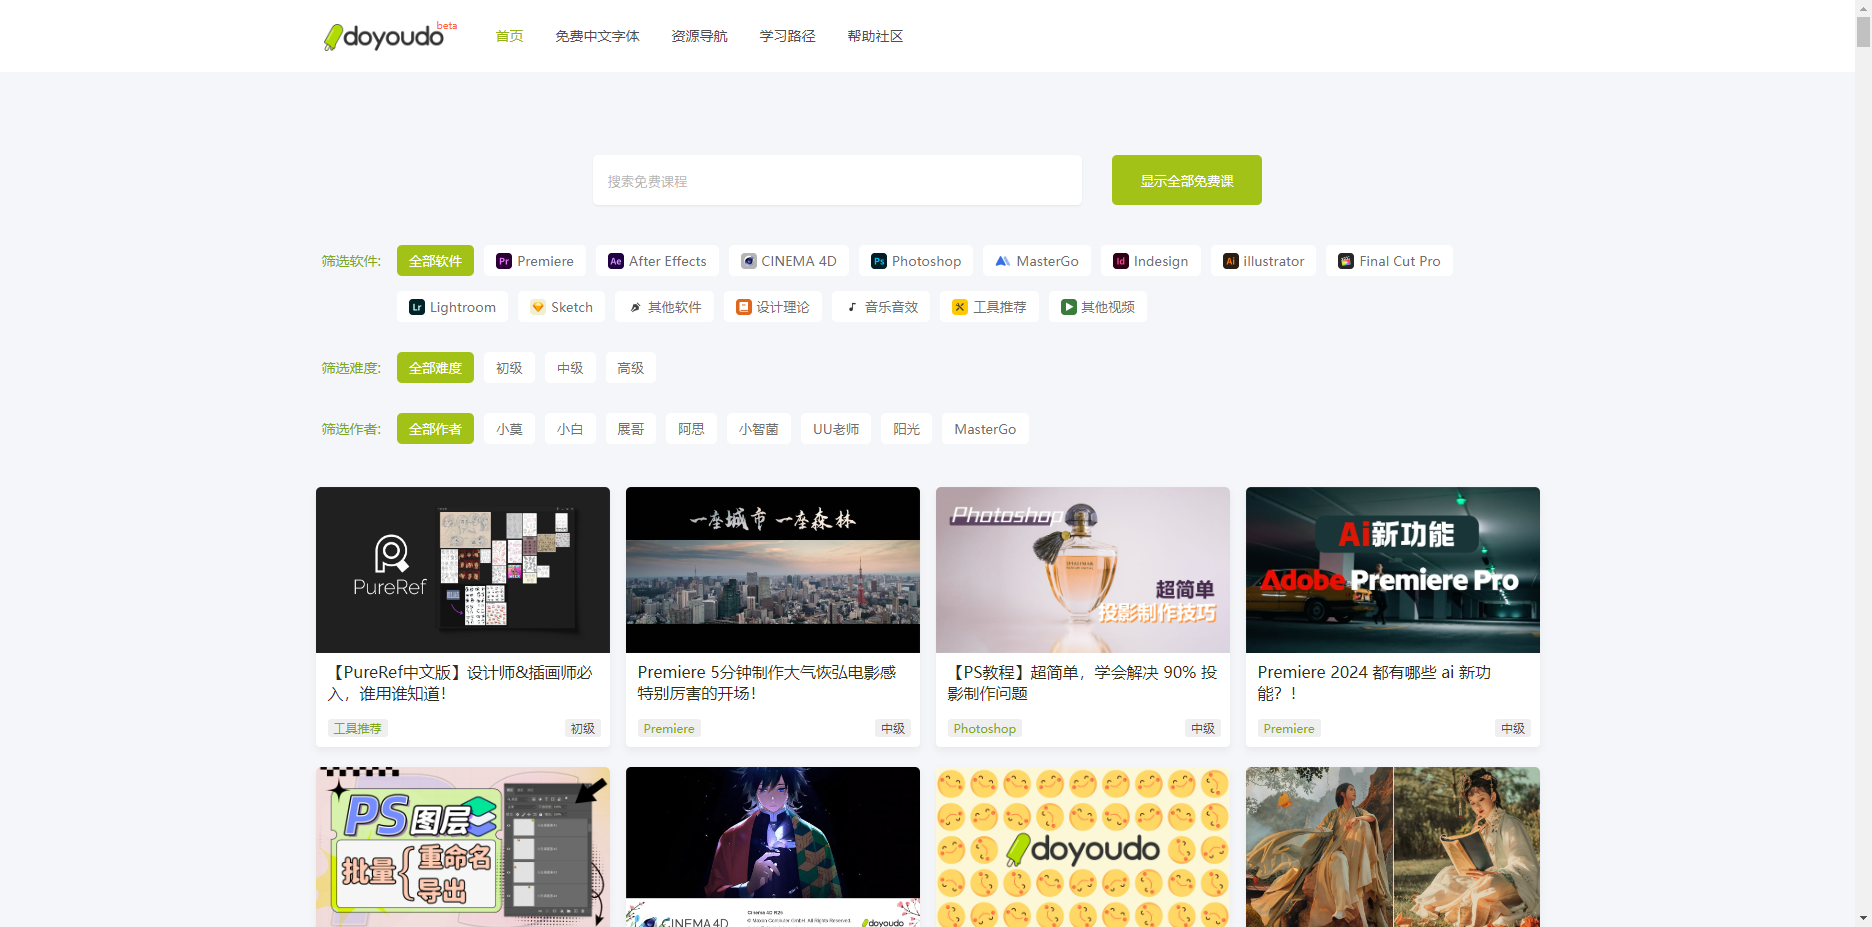Open the 一座城市一座森林 thumbnail
Screen dimensions: 1872x927
[x=773, y=570]
